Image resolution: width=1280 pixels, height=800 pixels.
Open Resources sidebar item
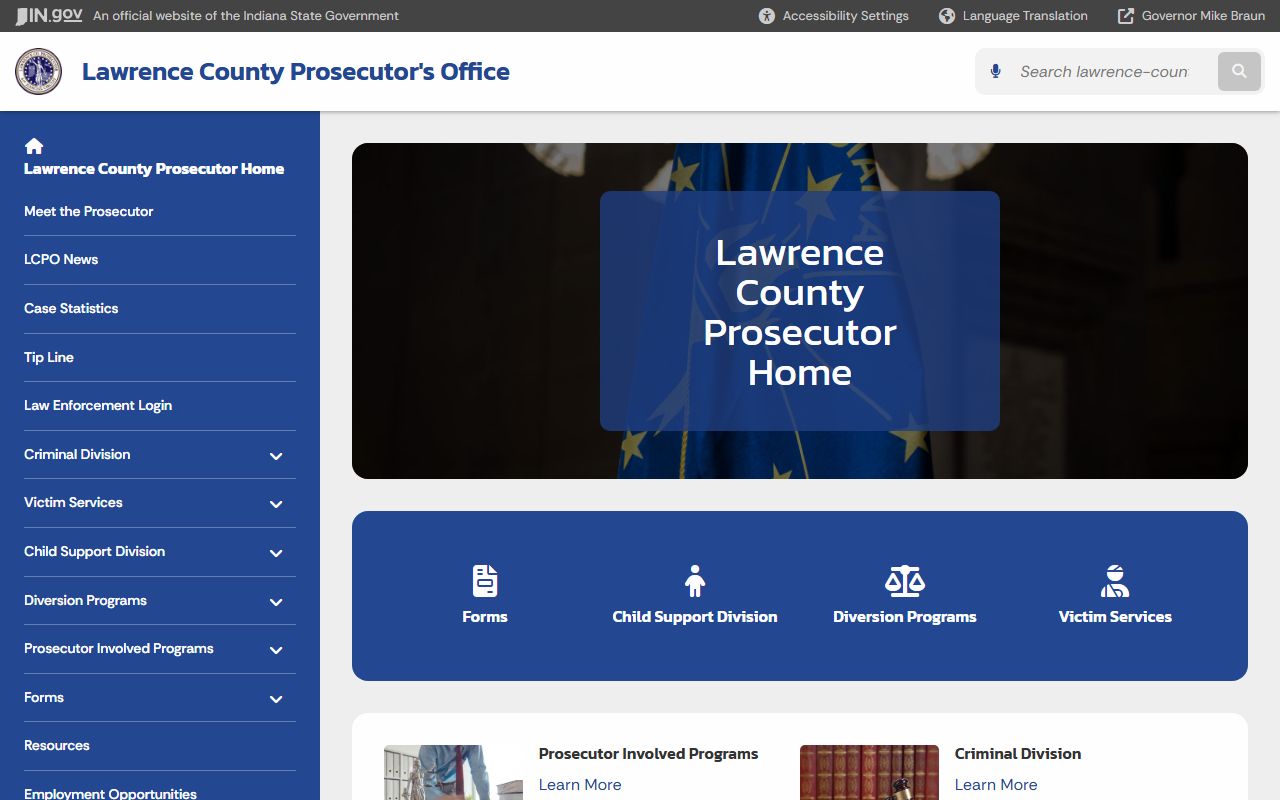[x=57, y=745]
